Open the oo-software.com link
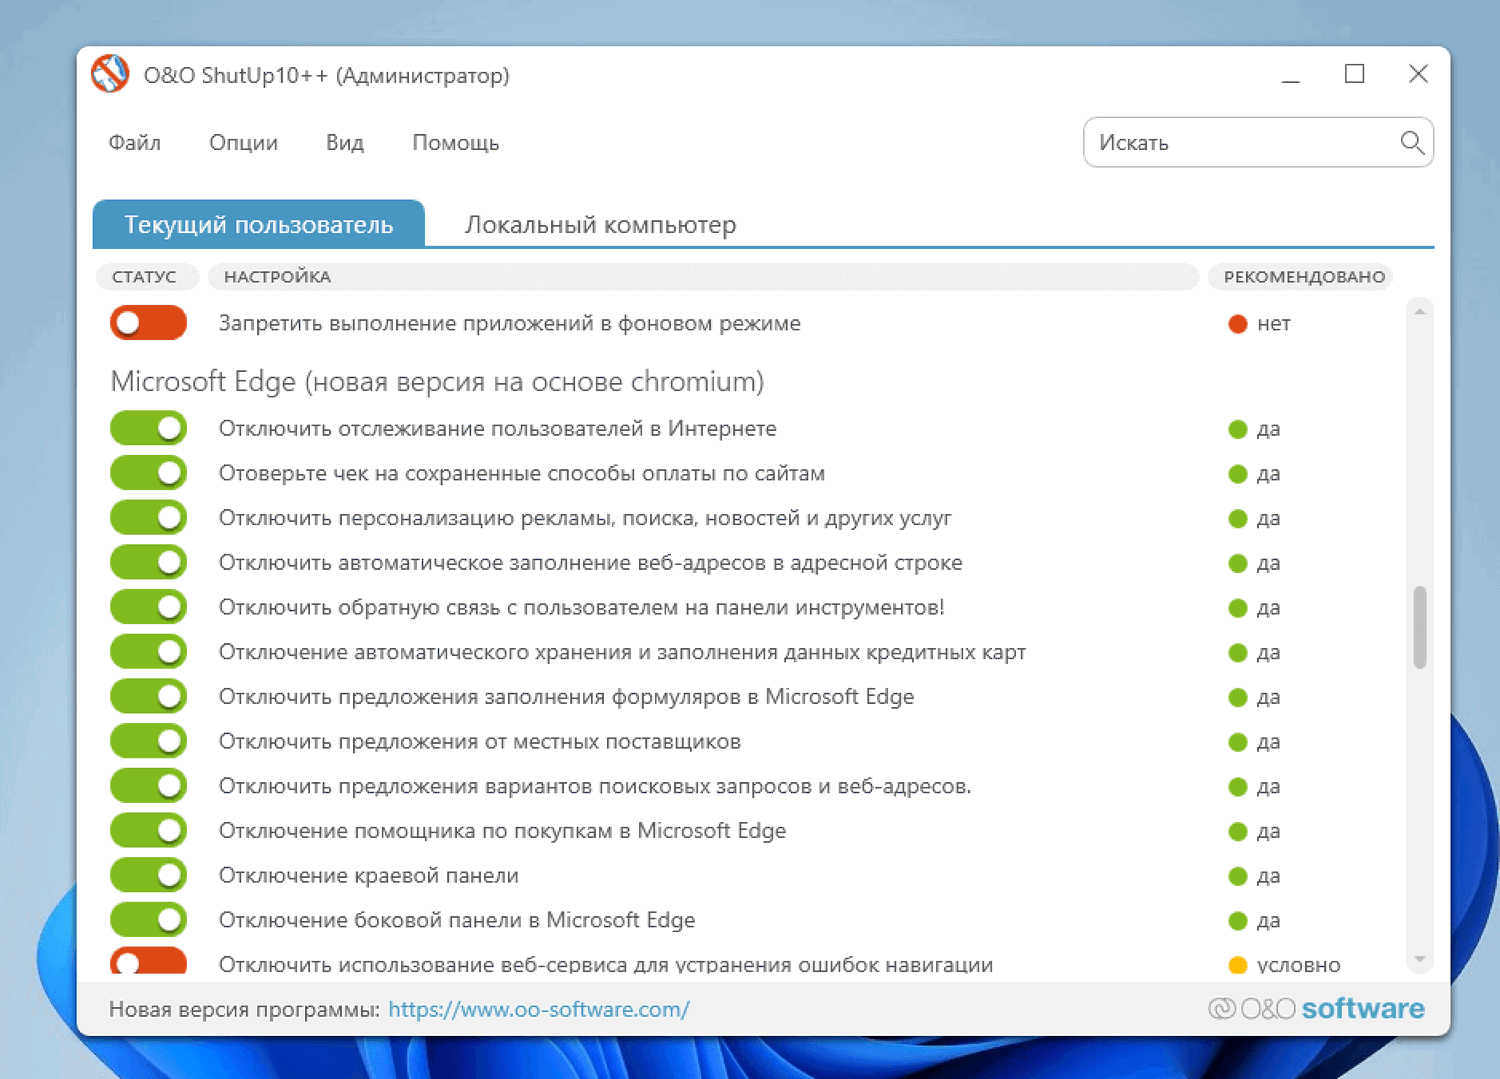Viewport: 1500px width, 1079px height. click(539, 1009)
